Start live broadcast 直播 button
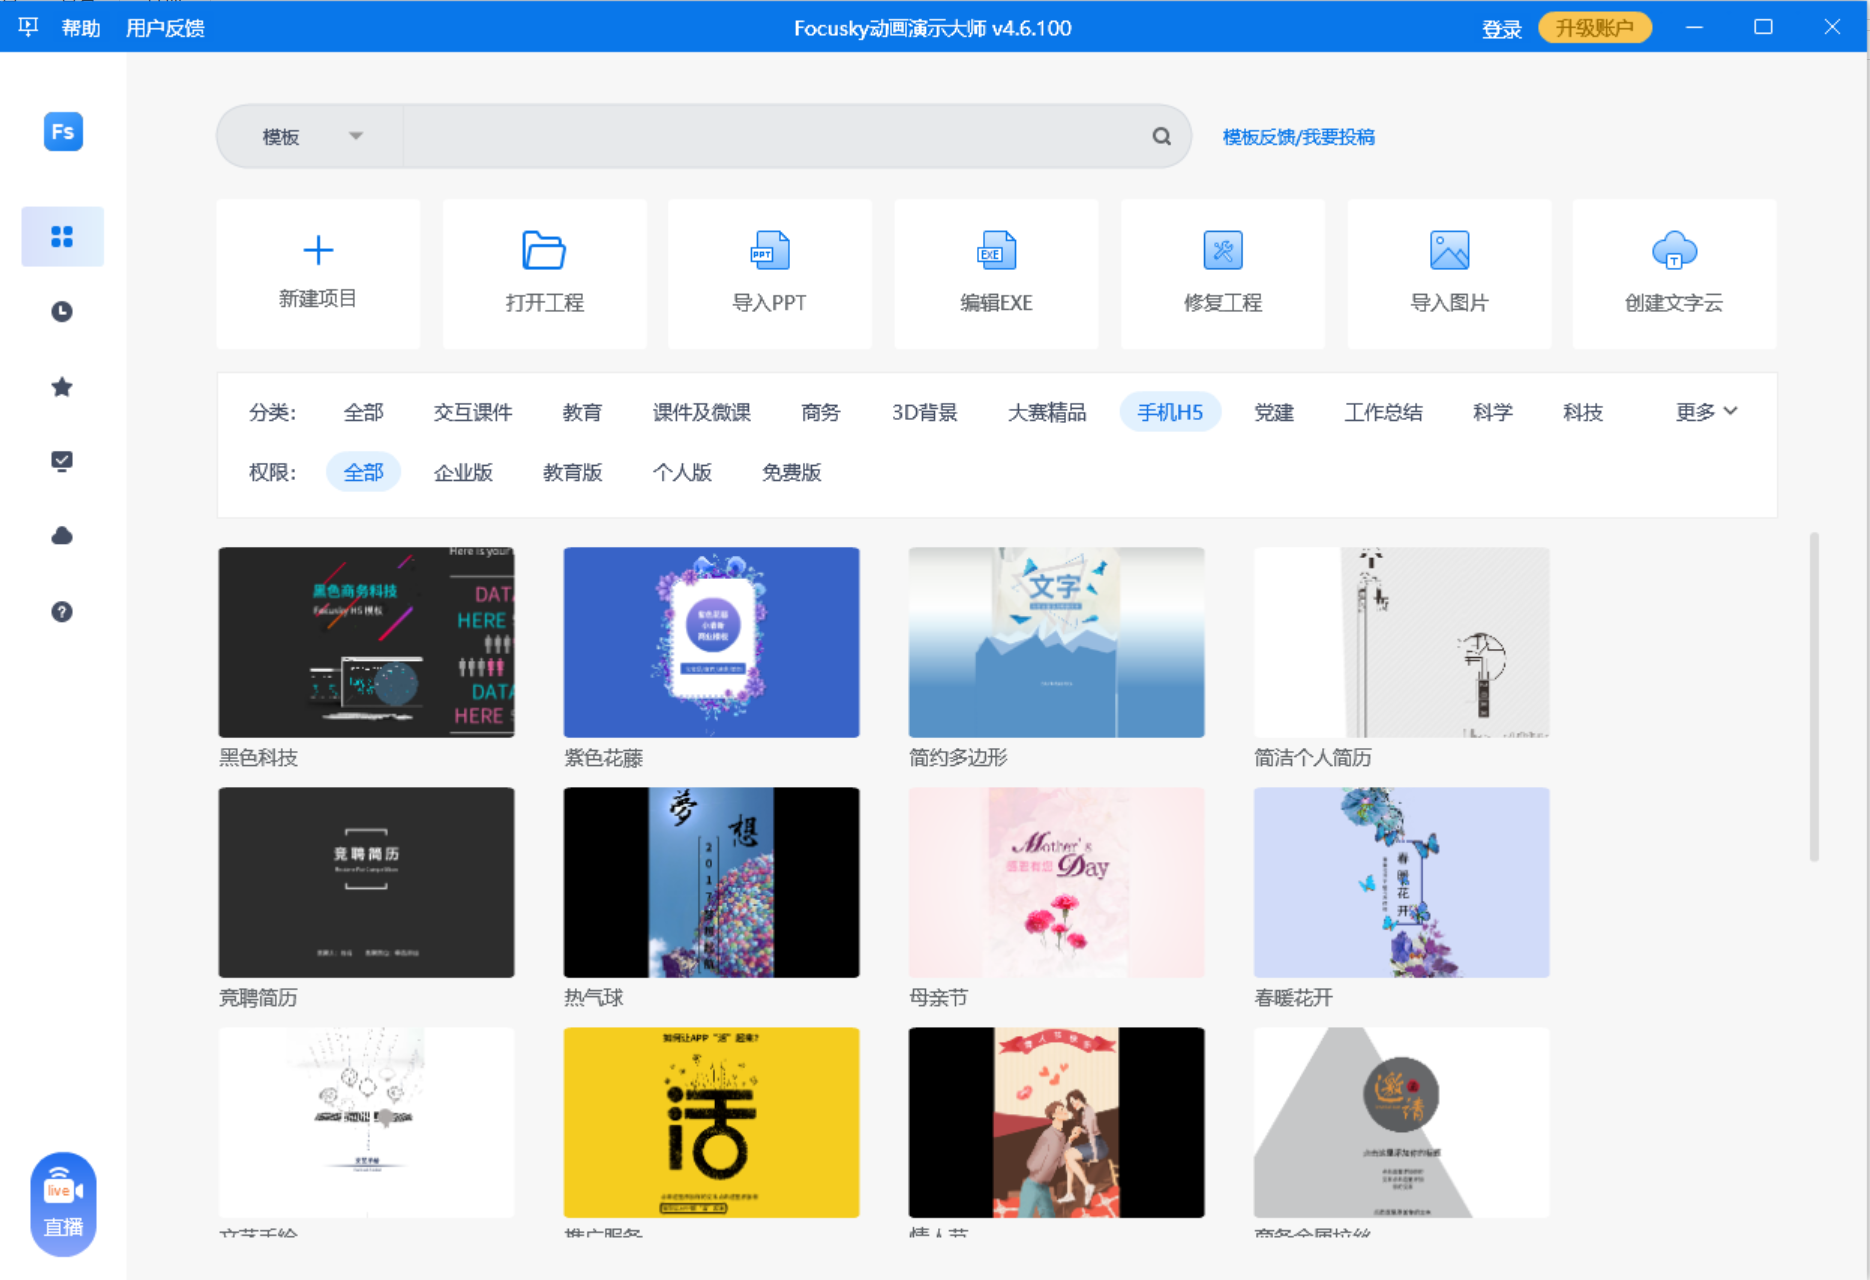Image resolution: width=1870 pixels, height=1280 pixels. 63,1205
